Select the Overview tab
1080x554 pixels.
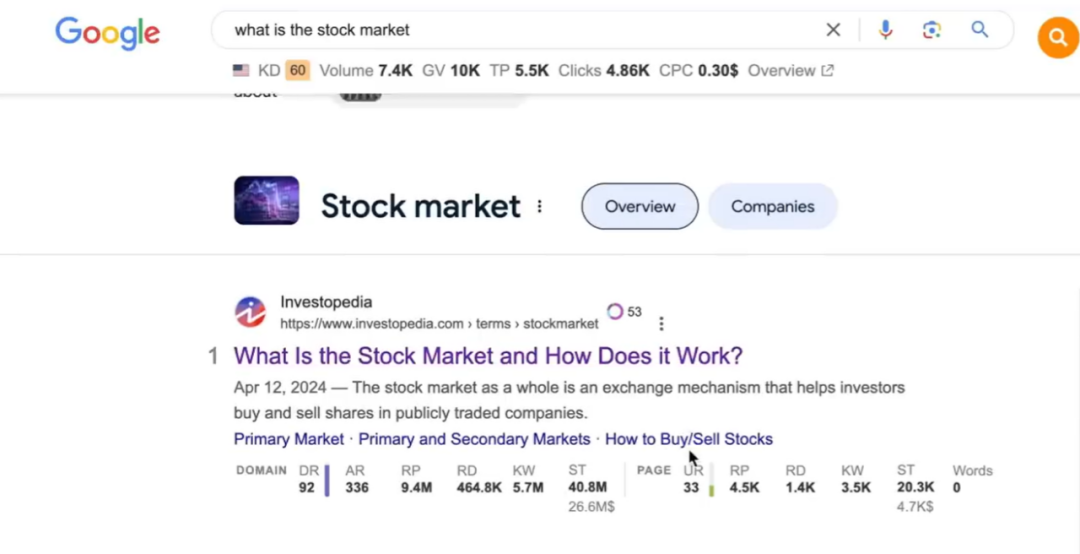(640, 206)
